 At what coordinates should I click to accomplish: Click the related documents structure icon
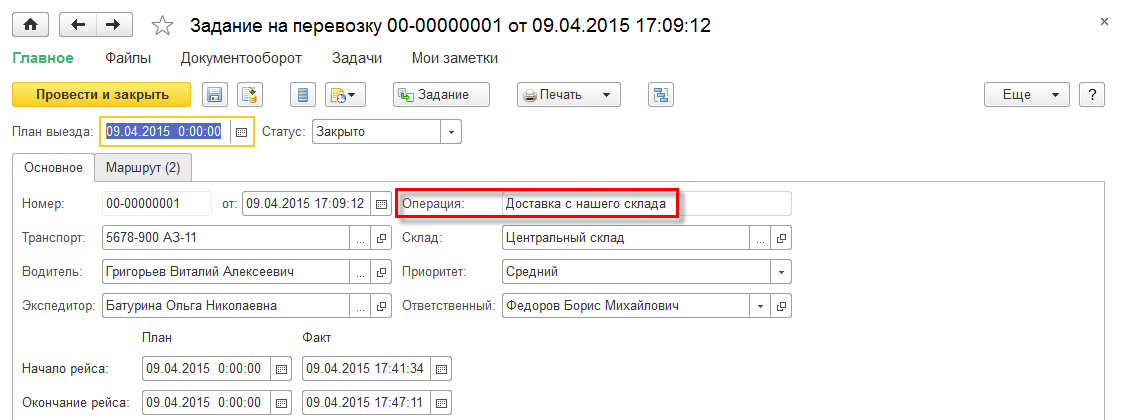(660, 95)
